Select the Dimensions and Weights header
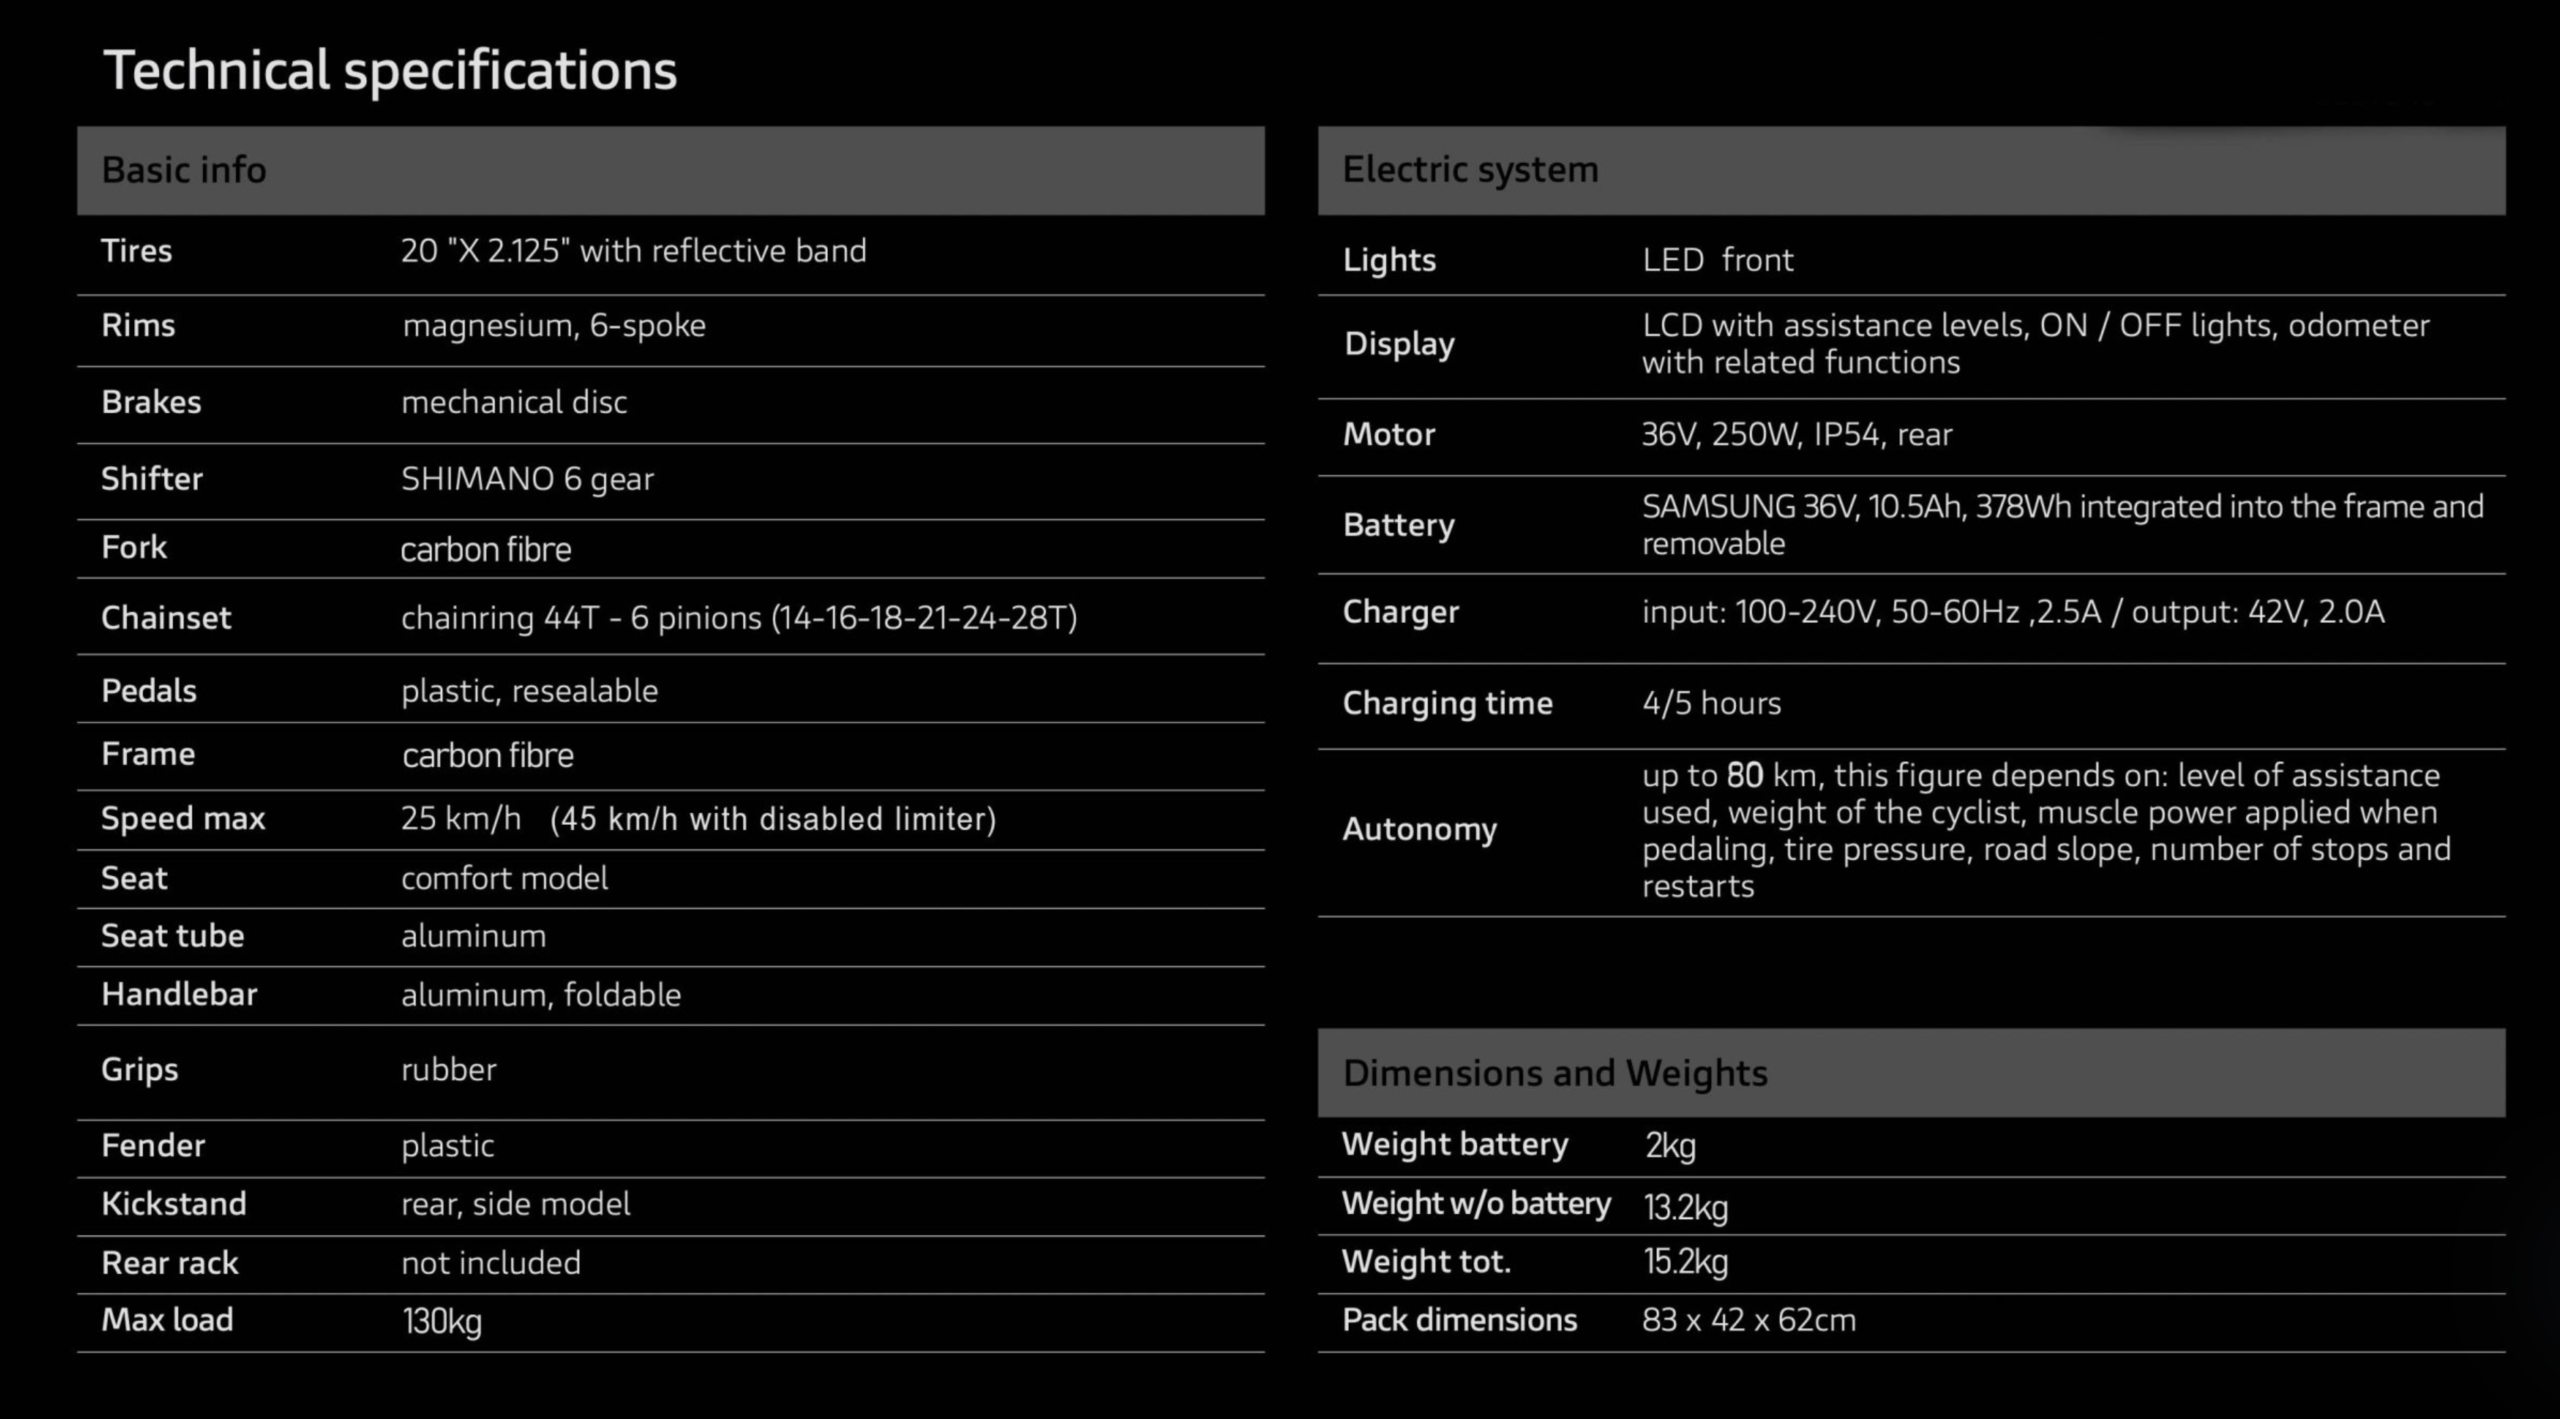 pos(1555,1073)
